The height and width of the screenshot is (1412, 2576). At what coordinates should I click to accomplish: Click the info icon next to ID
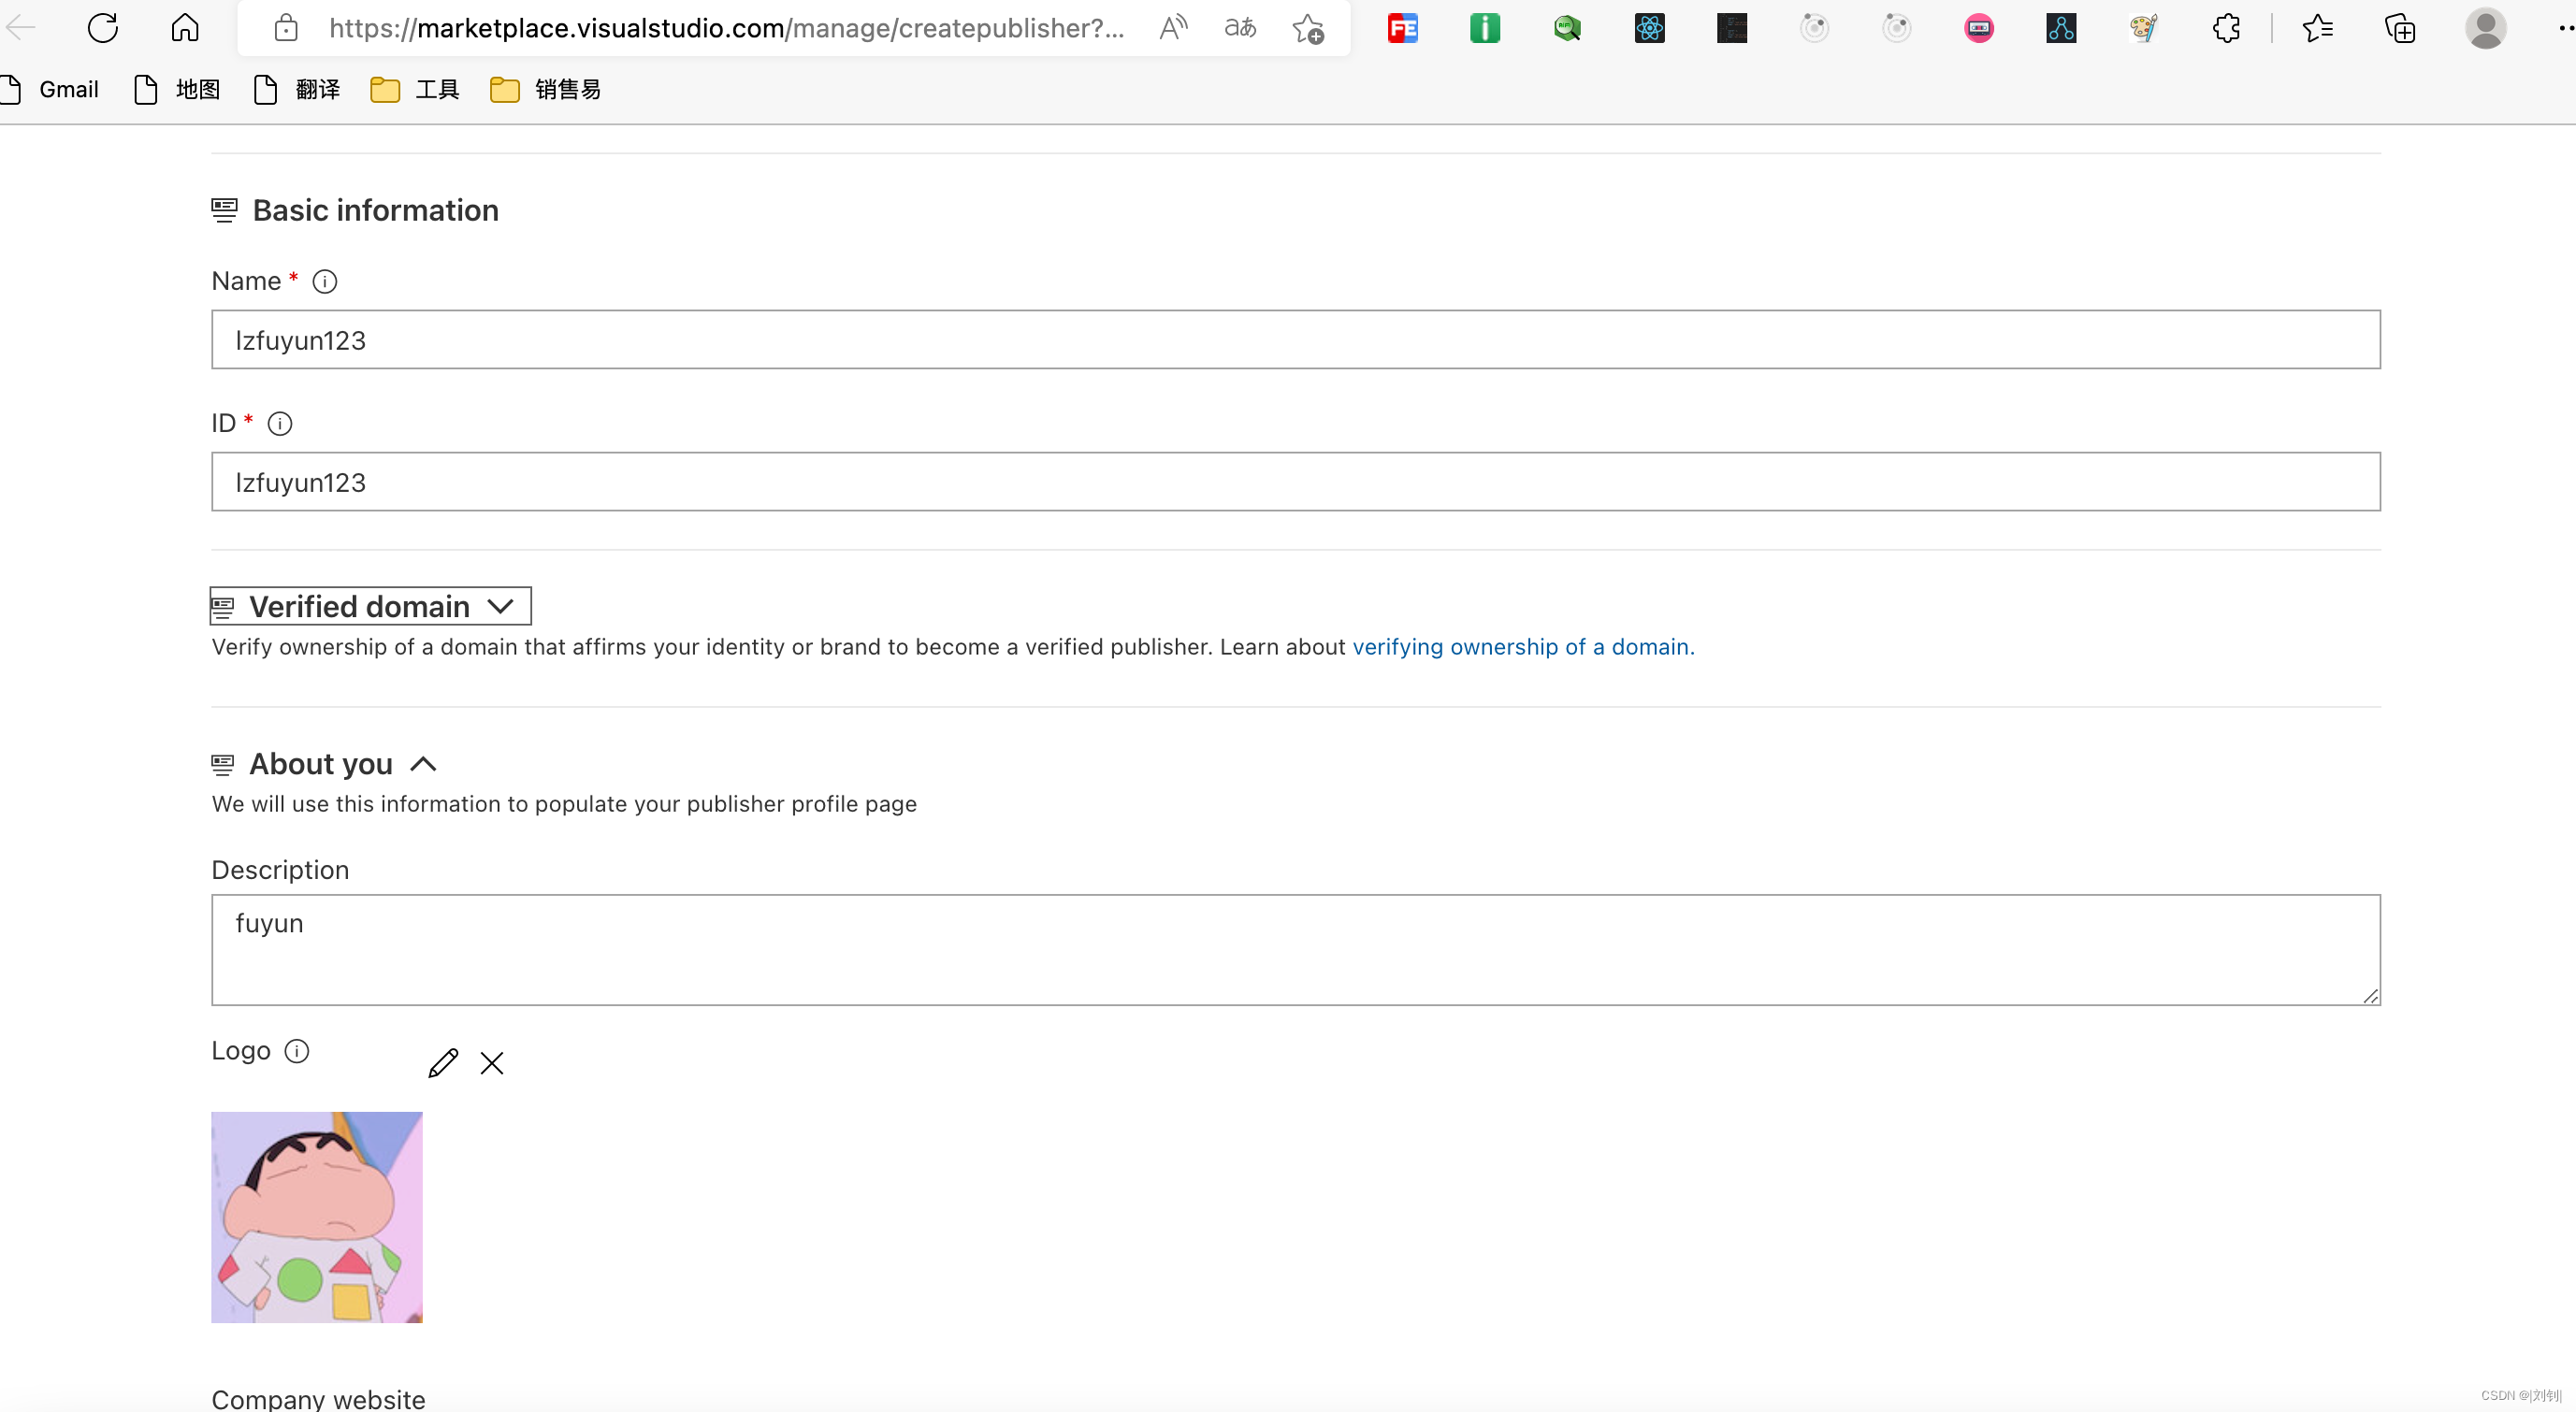tap(280, 424)
